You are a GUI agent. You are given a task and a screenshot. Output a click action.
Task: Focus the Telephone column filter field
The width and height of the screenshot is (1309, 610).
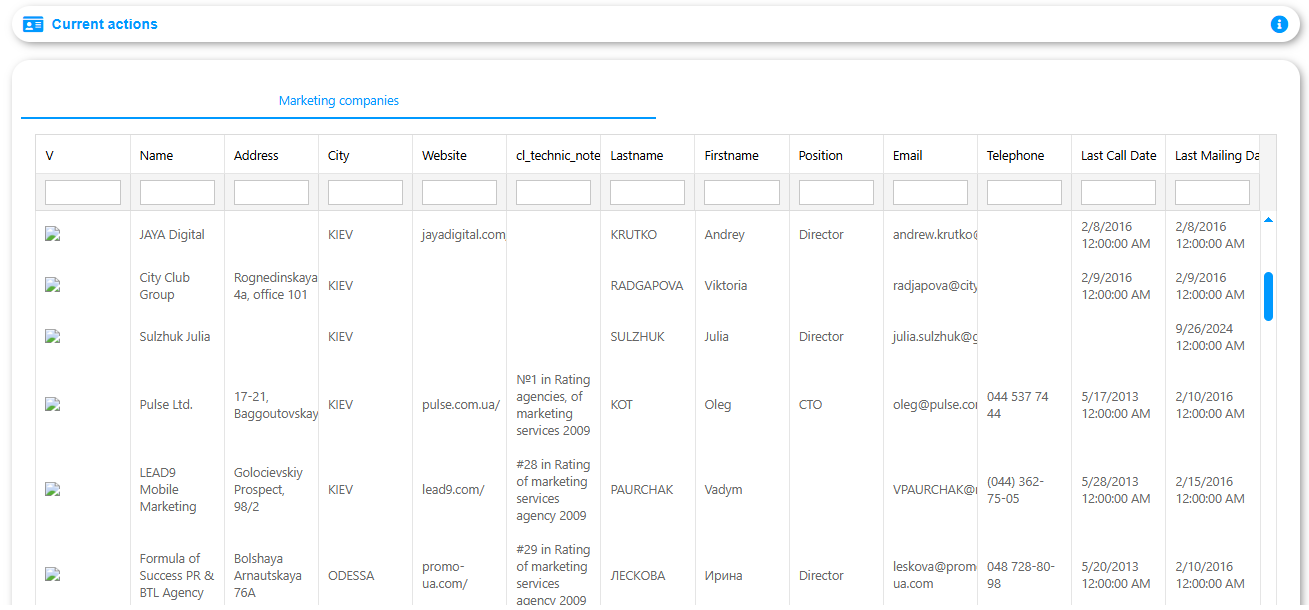pyautogui.click(x=1024, y=192)
